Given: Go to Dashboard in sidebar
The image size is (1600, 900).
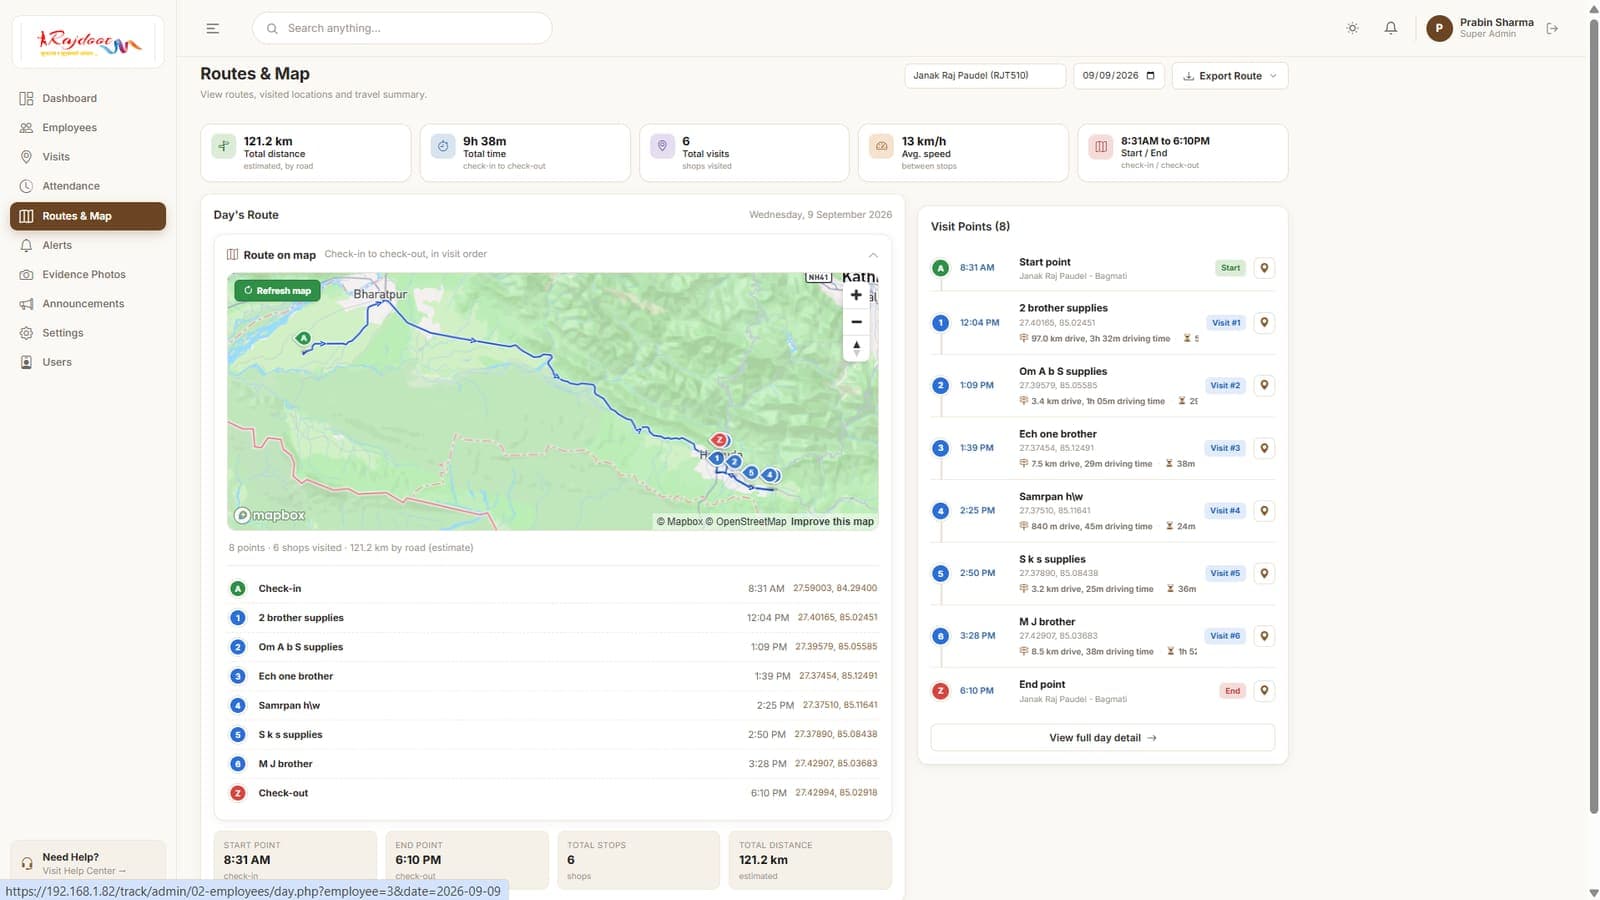Looking at the screenshot, I should point(88,98).
